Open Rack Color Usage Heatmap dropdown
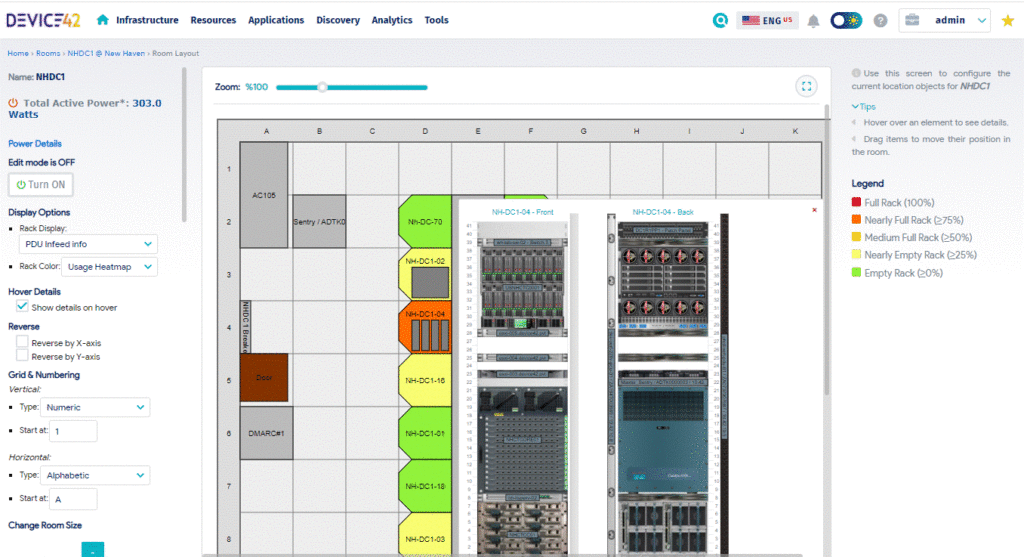Viewport: 1024px width, 557px height. pos(109,266)
